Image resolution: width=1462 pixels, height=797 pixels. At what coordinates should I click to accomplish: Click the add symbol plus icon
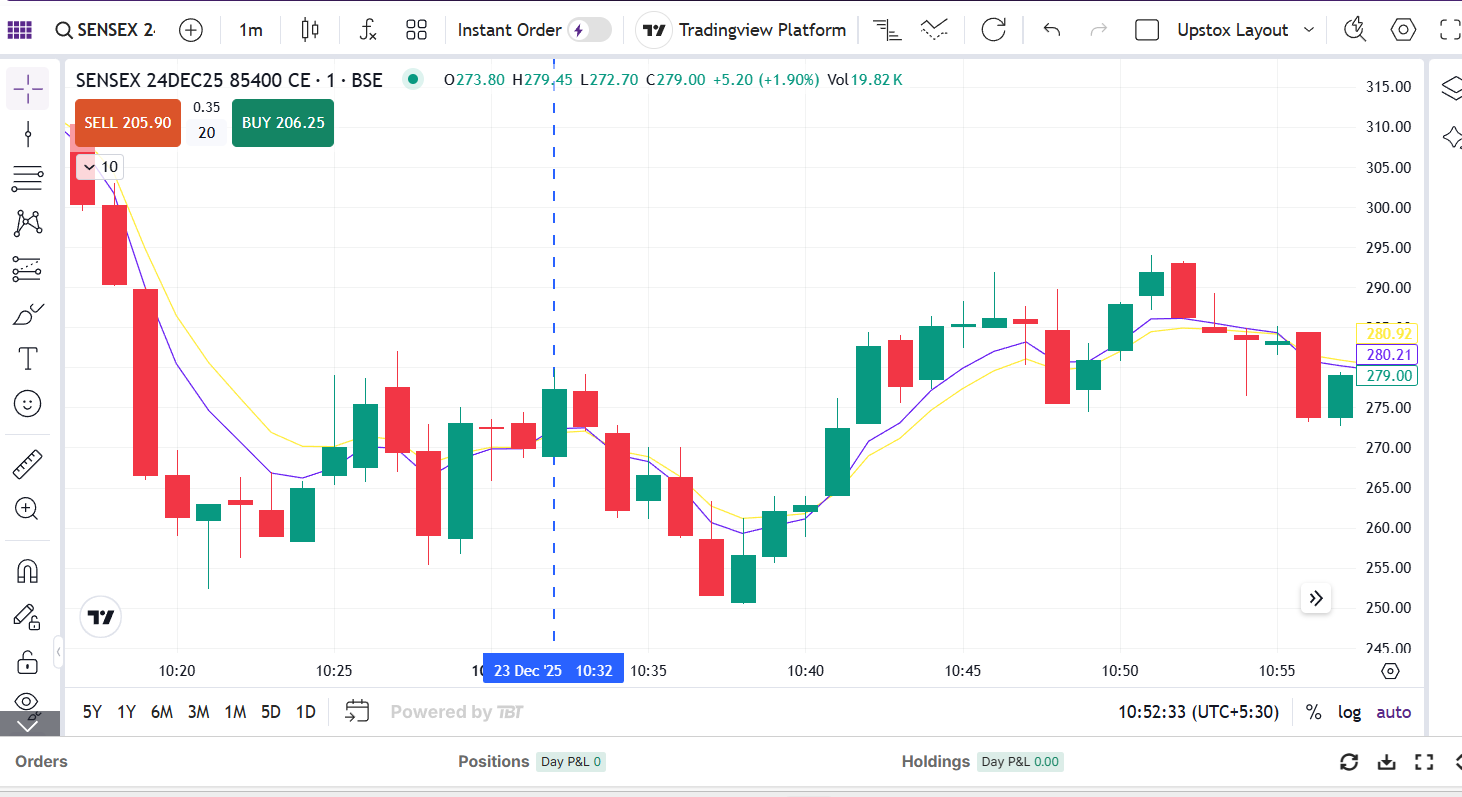click(x=191, y=30)
